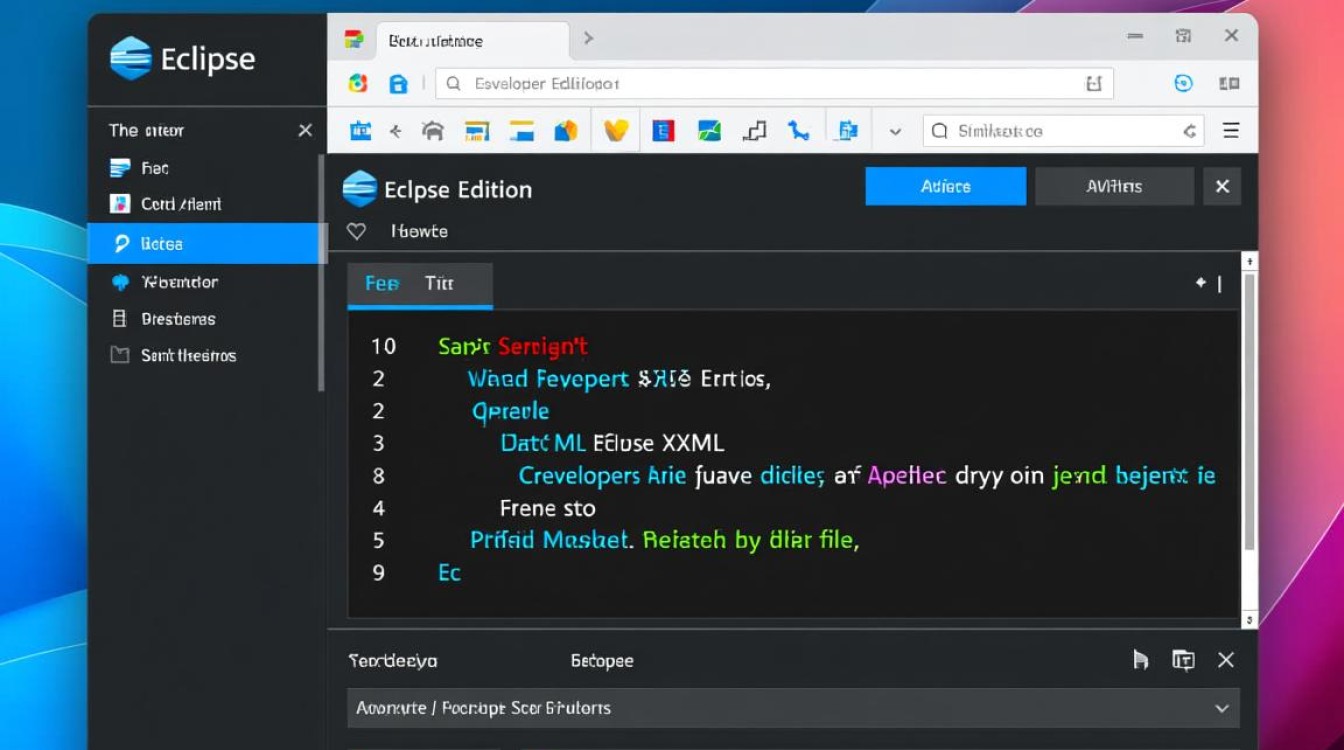Image resolution: width=1344 pixels, height=750 pixels.
Task: Click the blue curved connector icon
Action: (798, 131)
